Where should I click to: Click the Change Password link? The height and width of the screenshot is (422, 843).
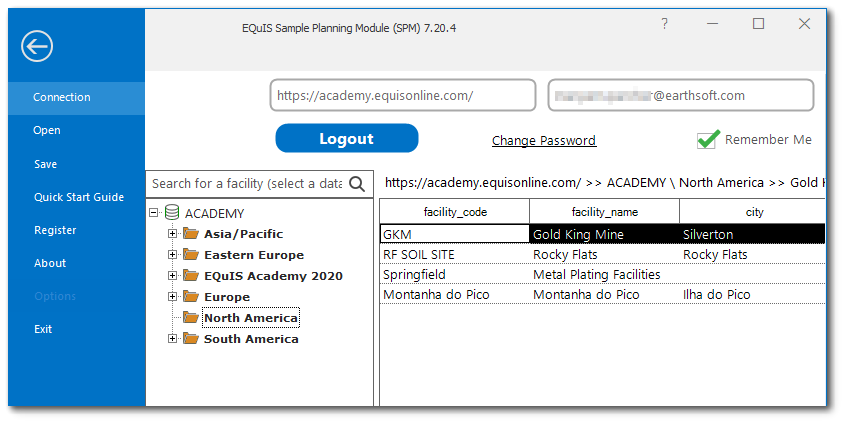pyautogui.click(x=544, y=140)
